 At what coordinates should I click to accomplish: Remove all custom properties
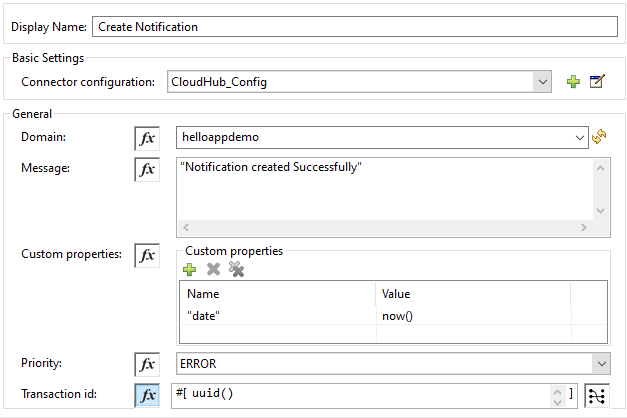click(236, 268)
